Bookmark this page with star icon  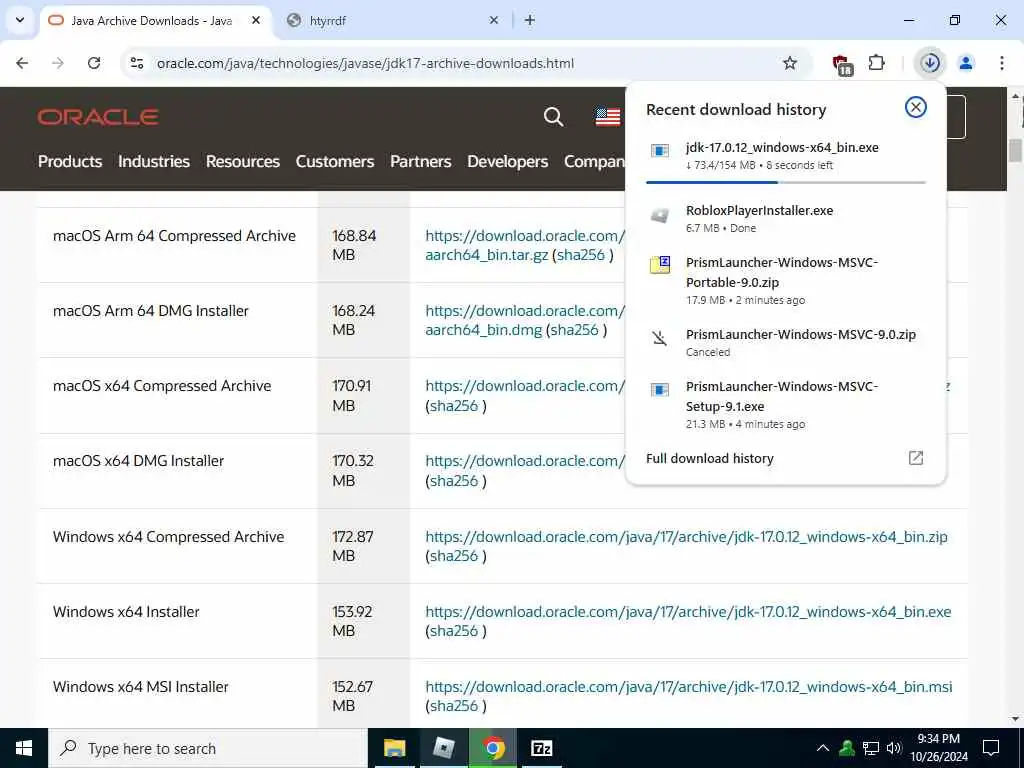(x=790, y=63)
